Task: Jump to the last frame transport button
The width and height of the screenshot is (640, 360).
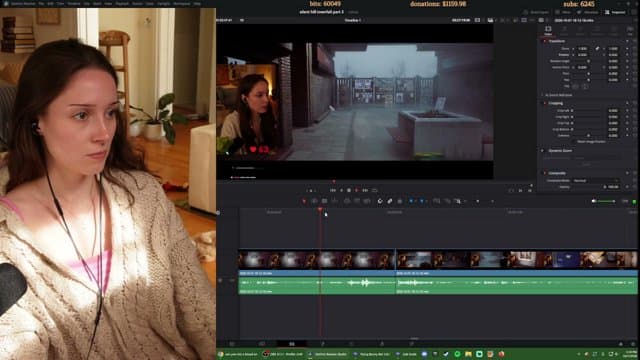Action: point(365,190)
